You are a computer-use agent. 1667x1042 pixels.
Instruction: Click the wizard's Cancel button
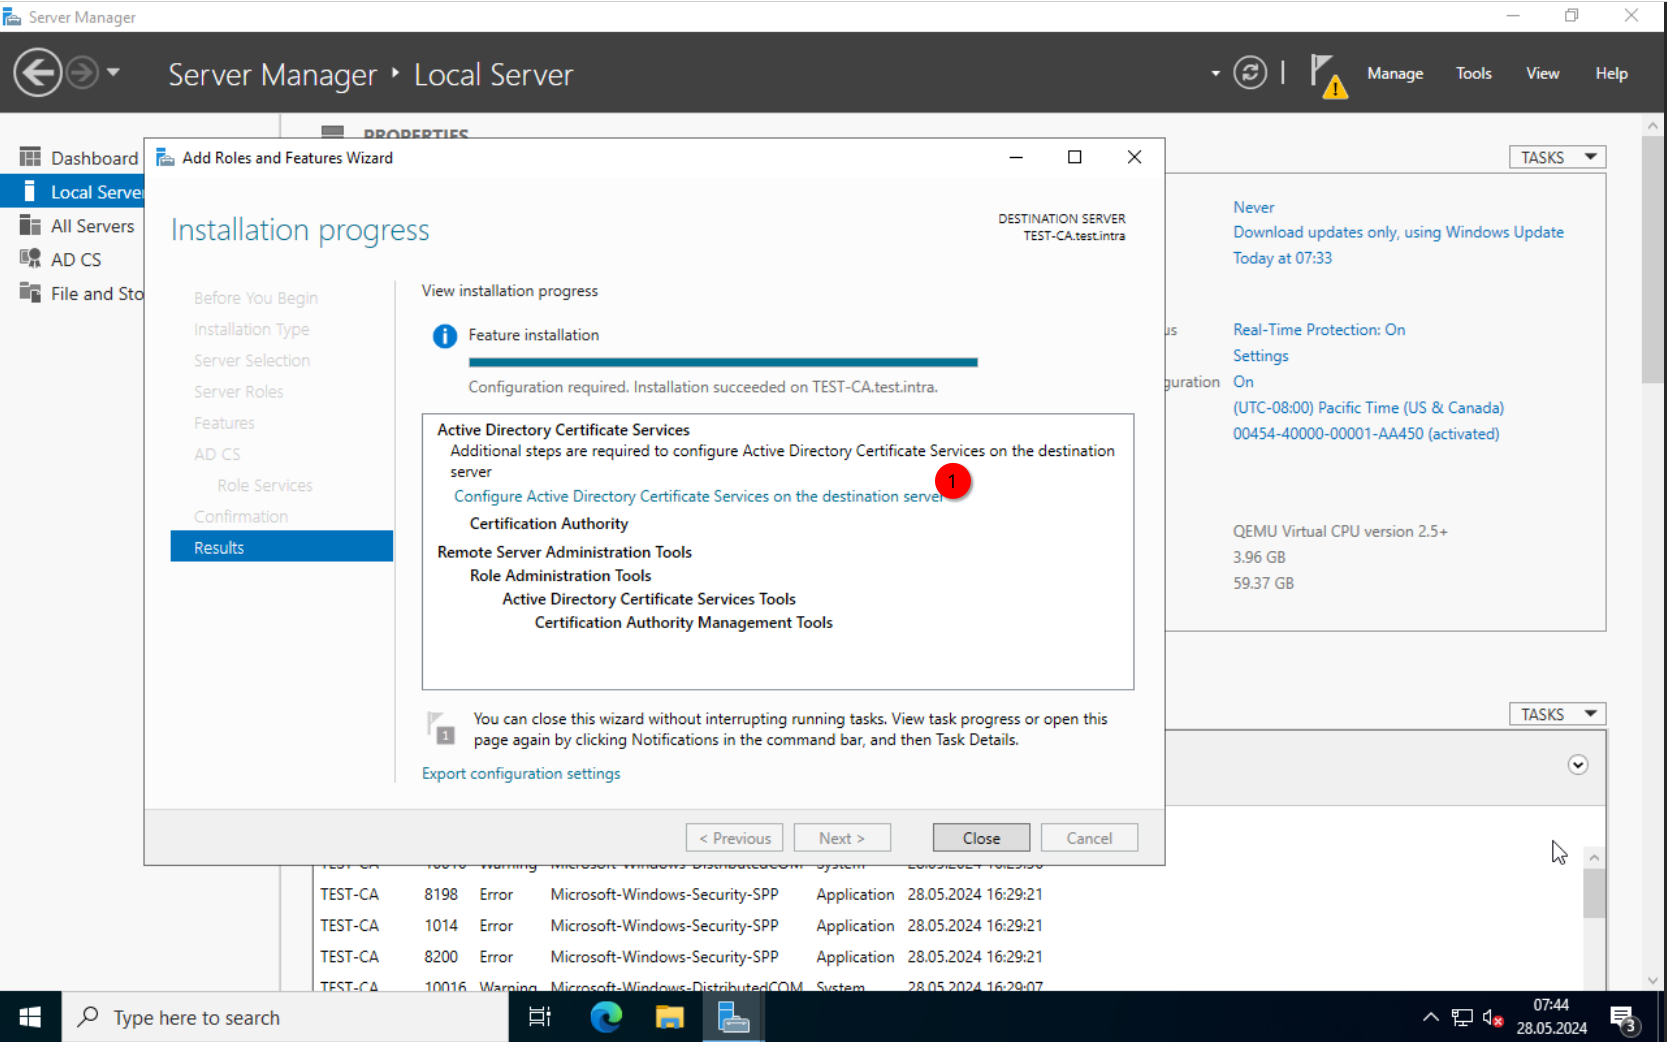pyautogui.click(x=1089, y=838)
